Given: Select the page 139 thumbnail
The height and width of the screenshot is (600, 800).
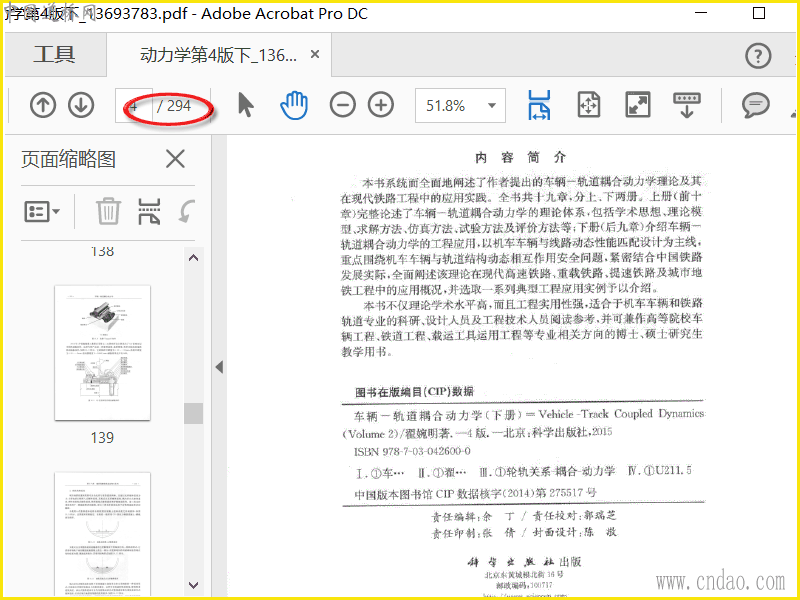Looking at the screenshot, I should pos(103,353).
